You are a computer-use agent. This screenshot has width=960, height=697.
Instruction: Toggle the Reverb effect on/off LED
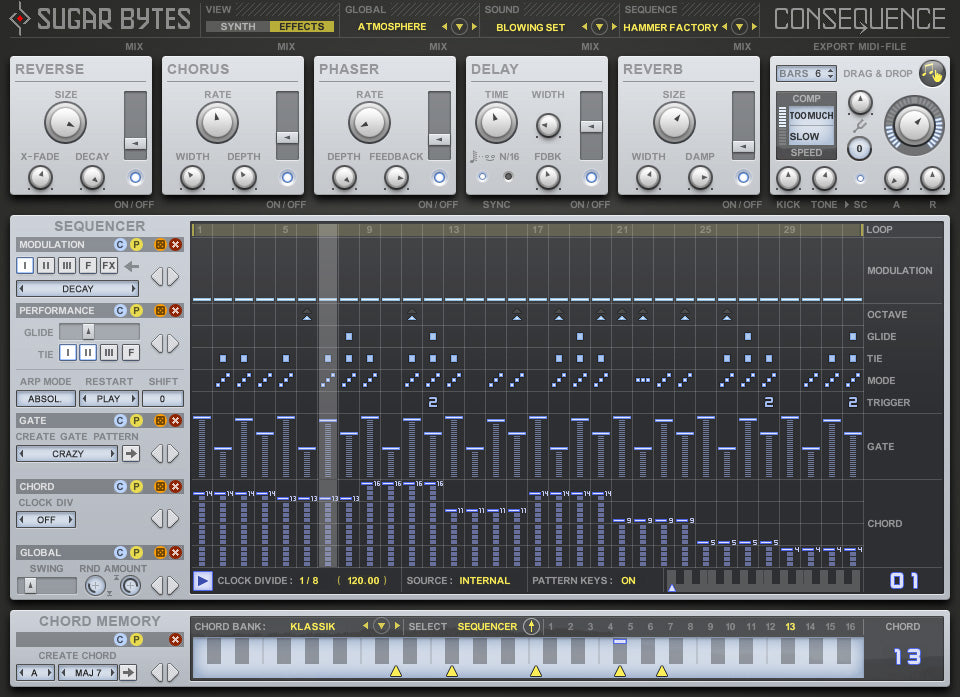coord(743,178)
